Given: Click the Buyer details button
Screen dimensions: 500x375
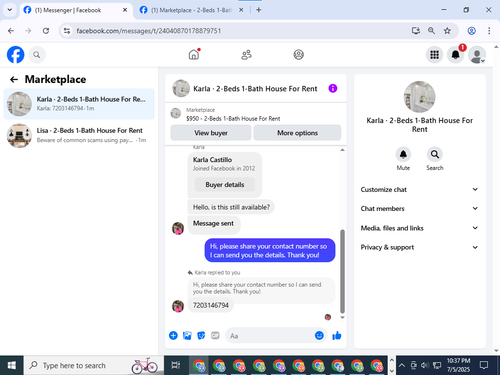Looking at the screenshot, I should (225, 185).
